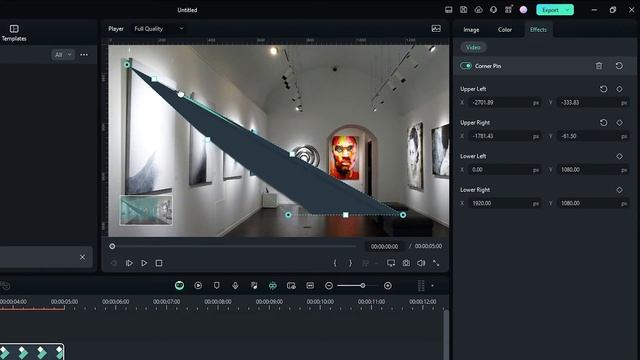Open the snapshot image icon in player header

436,29
